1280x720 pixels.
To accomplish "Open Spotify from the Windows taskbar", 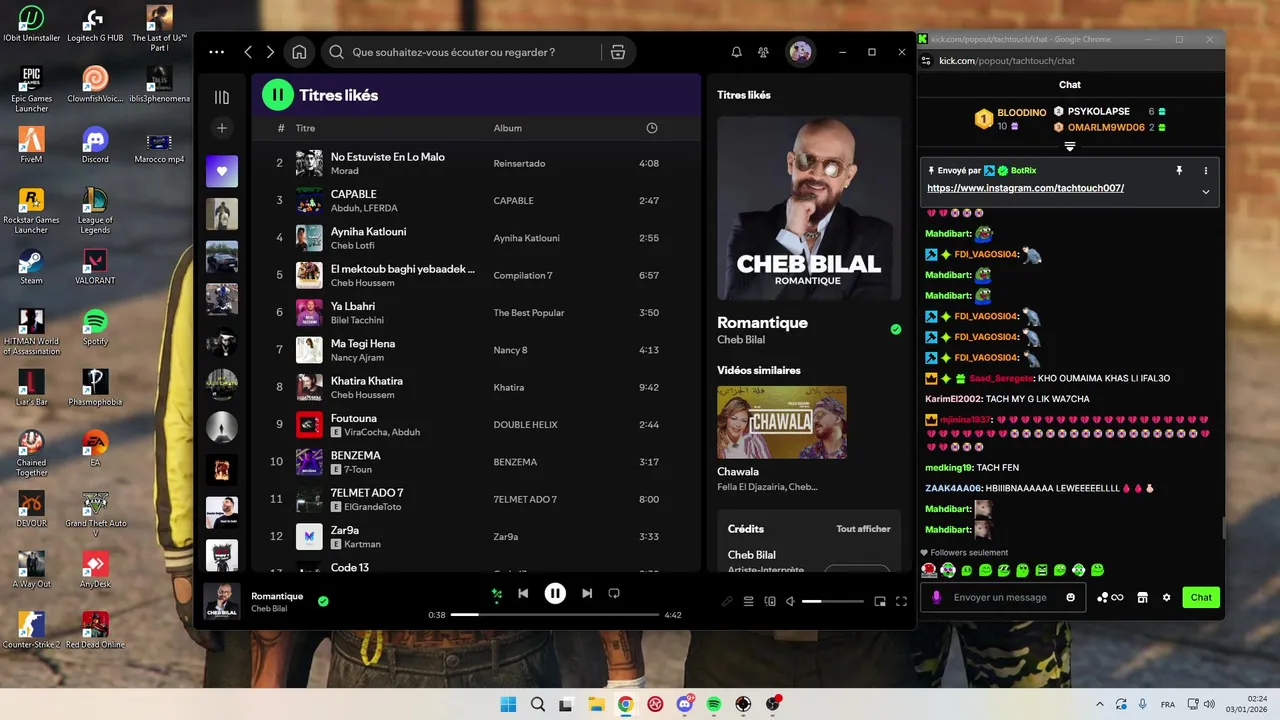I will point(714,704).
